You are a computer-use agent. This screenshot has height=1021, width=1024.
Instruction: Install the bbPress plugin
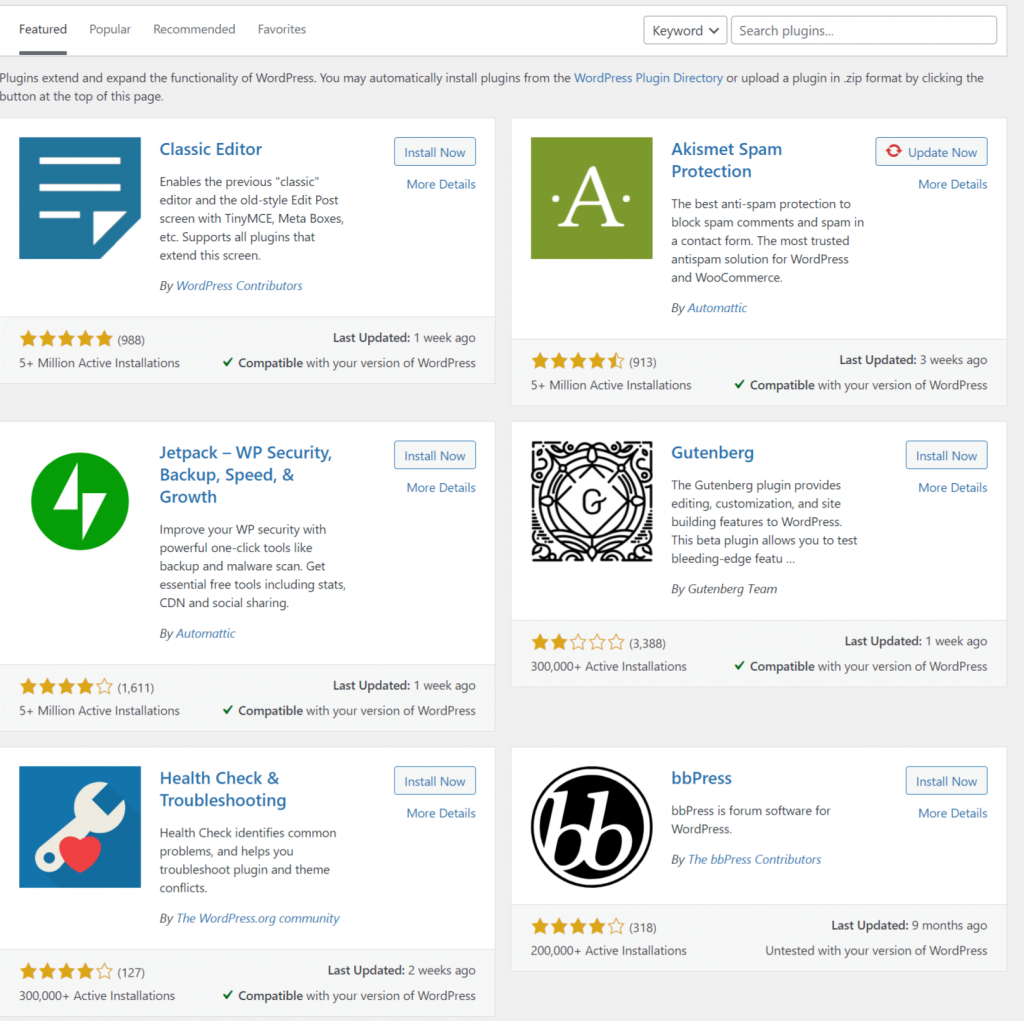946,781
